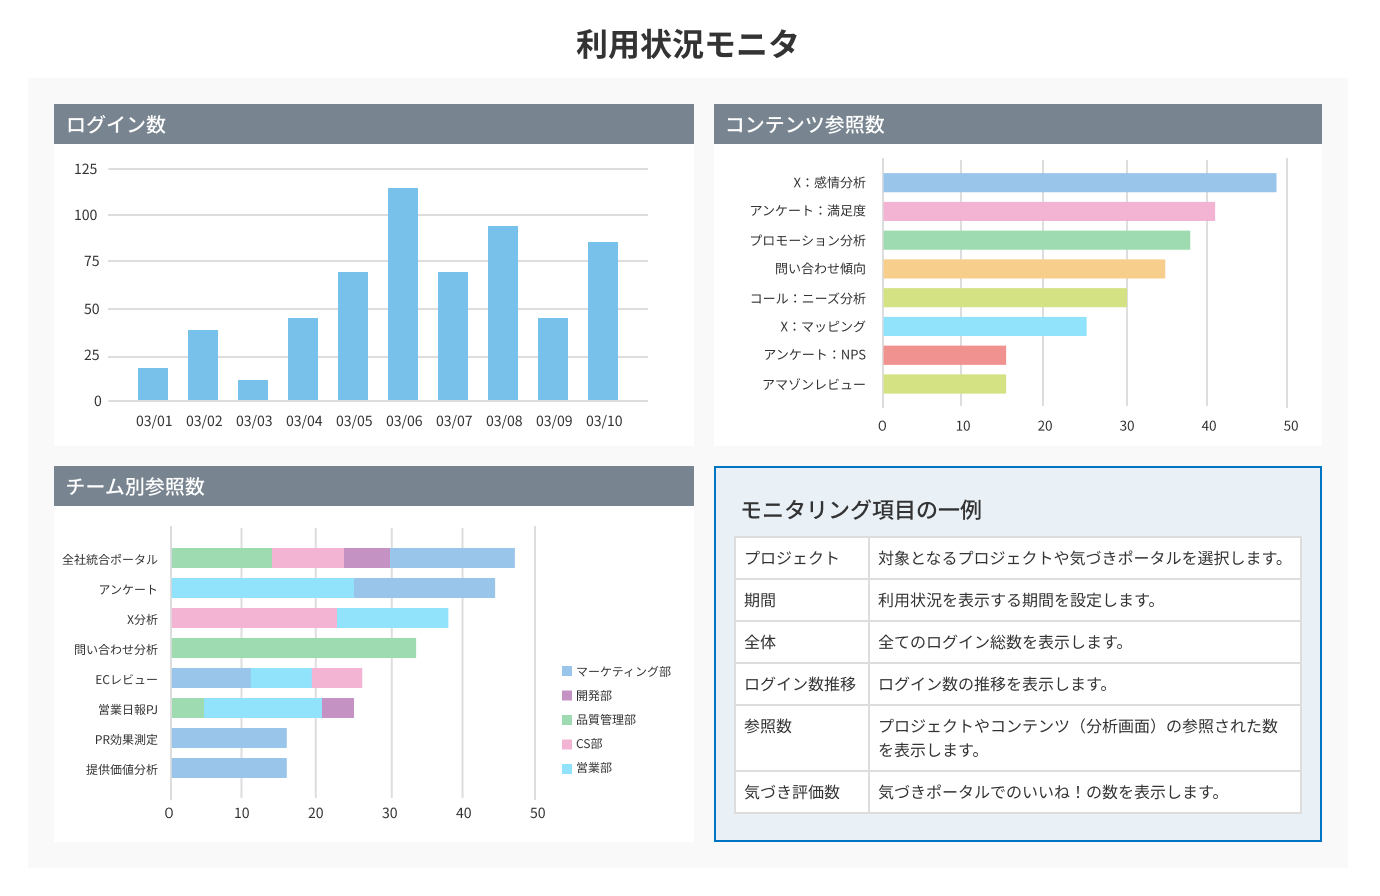The image size is (1380, 896).
Task: Select the 問い合わせ傾向 bar
Action: 1024,269
